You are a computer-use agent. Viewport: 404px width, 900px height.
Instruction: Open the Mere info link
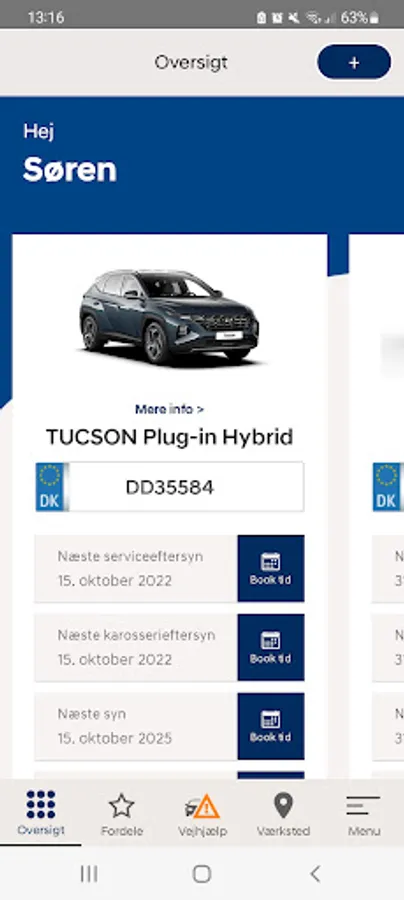tap(169, 409)
